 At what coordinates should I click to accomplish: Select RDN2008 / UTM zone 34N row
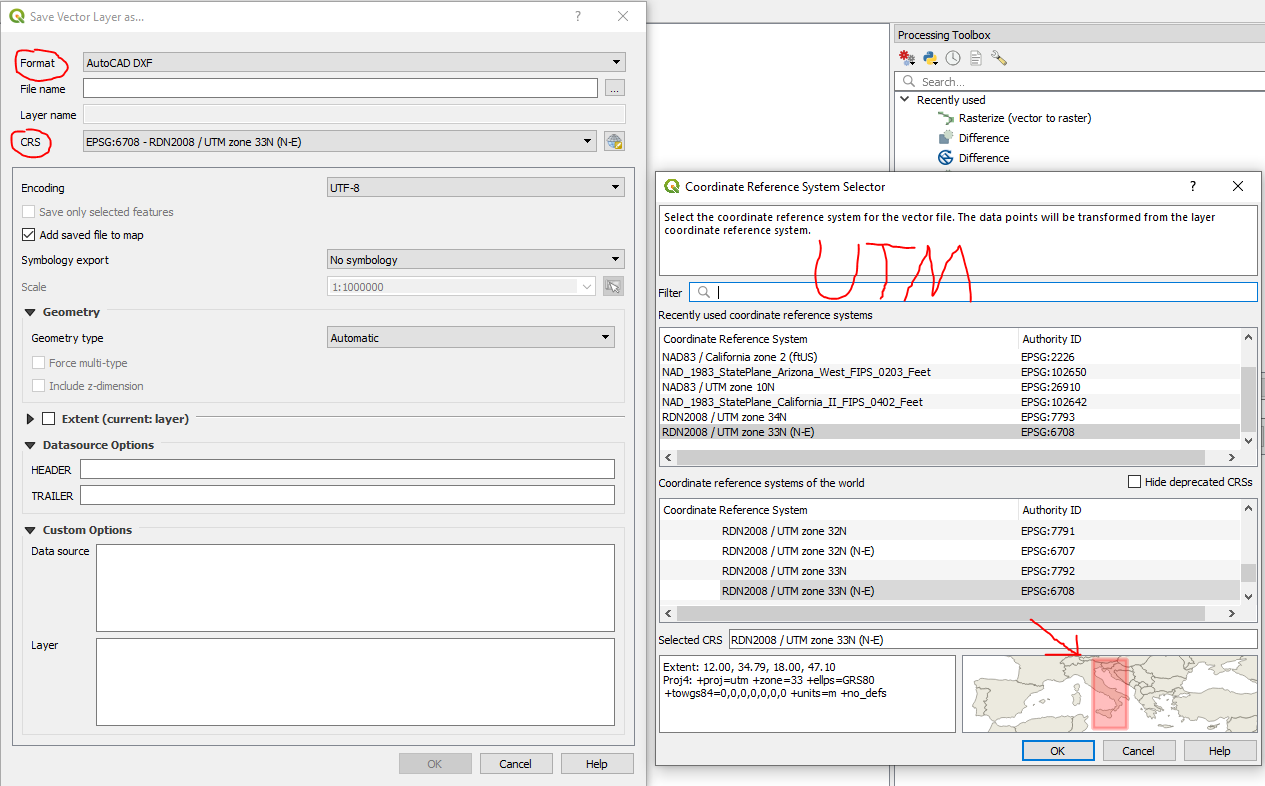[949, 417]
